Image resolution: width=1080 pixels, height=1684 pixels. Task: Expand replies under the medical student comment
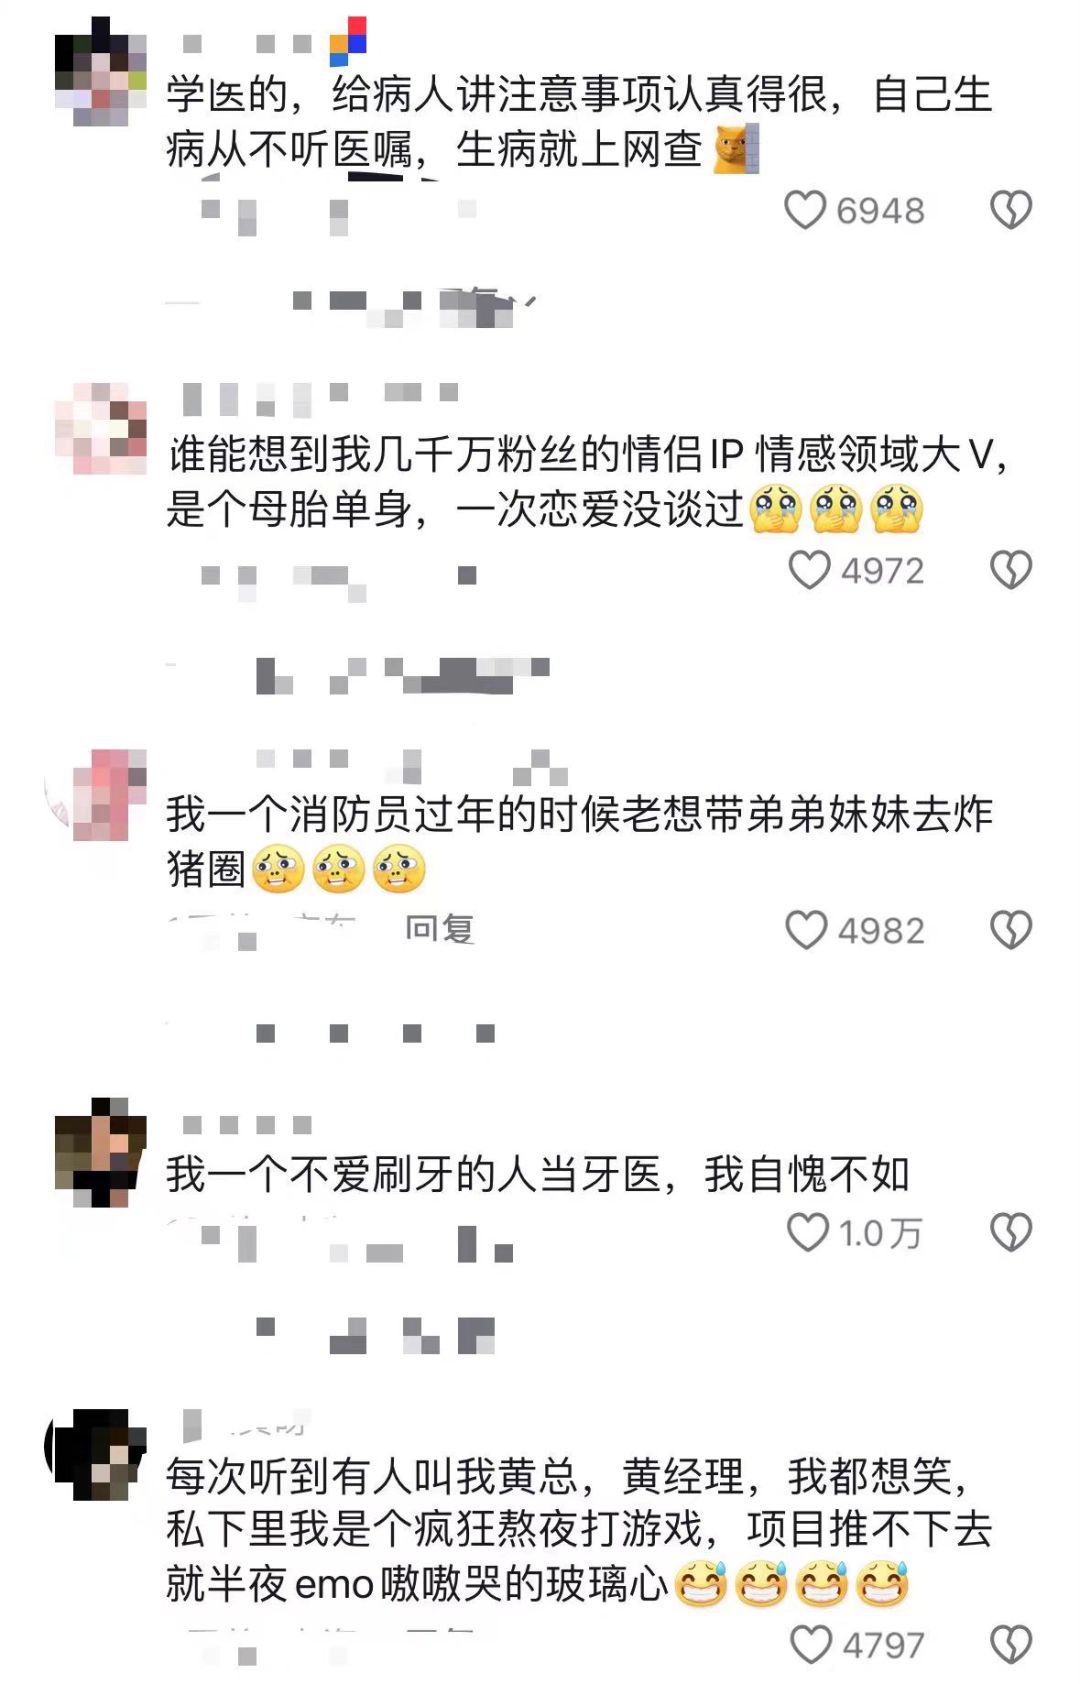tap(355, 303)
